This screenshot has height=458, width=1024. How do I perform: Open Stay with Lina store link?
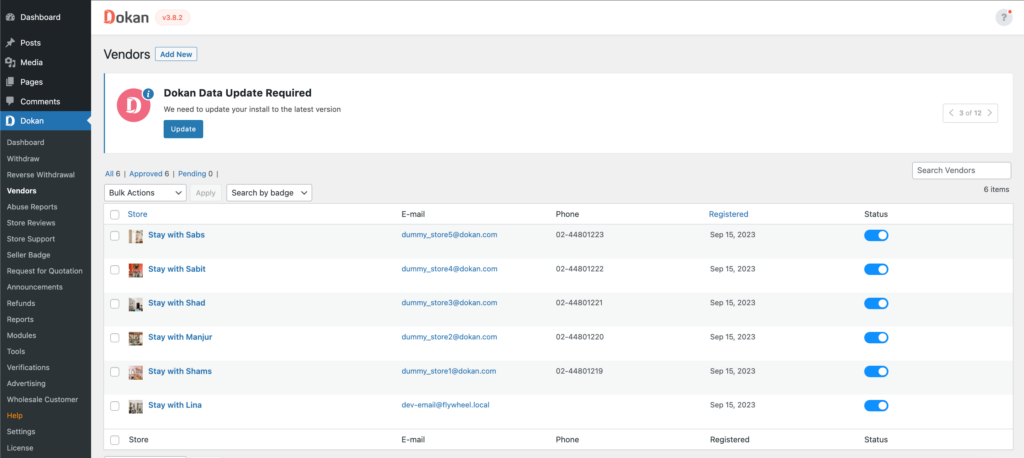point(175,405)
